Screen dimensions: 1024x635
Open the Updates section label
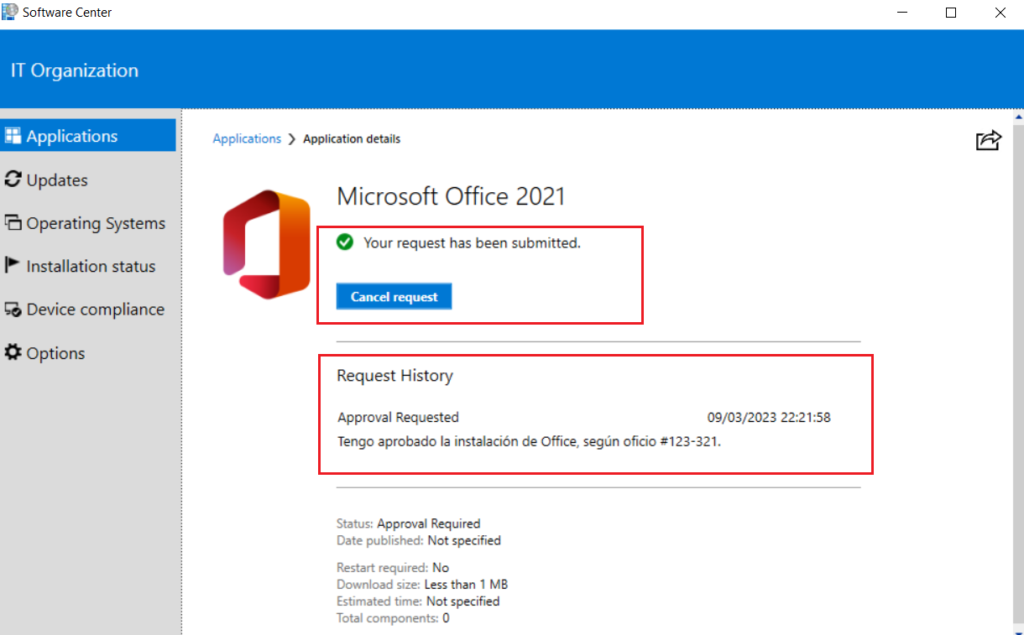pos(57,180)
